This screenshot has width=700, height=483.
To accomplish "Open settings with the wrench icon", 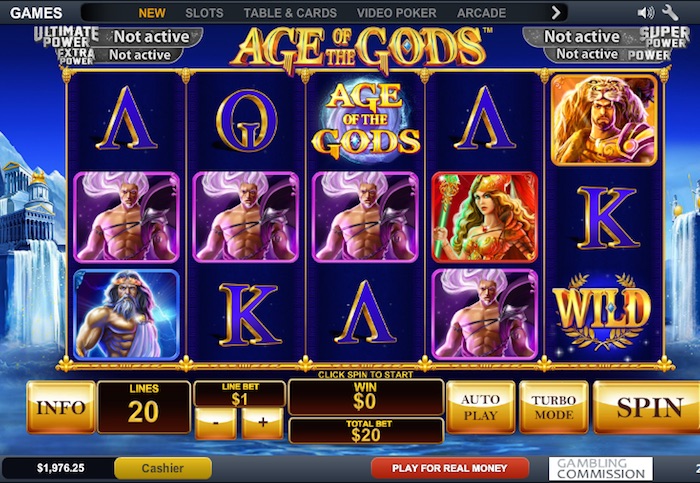I will (670, 13).
